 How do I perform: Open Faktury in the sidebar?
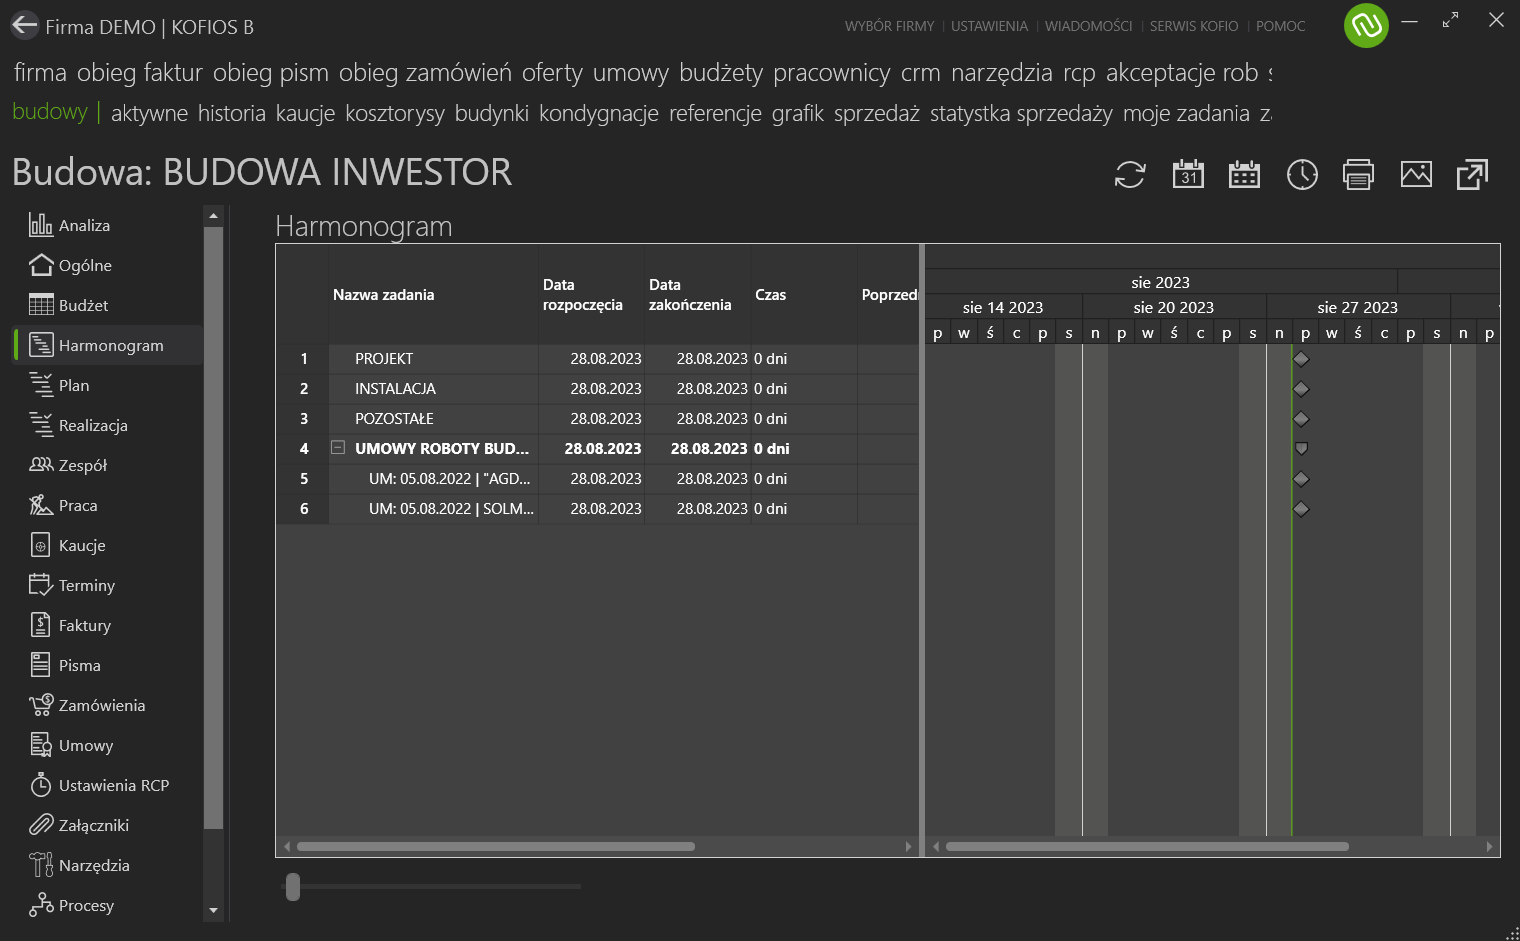pyautogui.click(x=107, y=625)
